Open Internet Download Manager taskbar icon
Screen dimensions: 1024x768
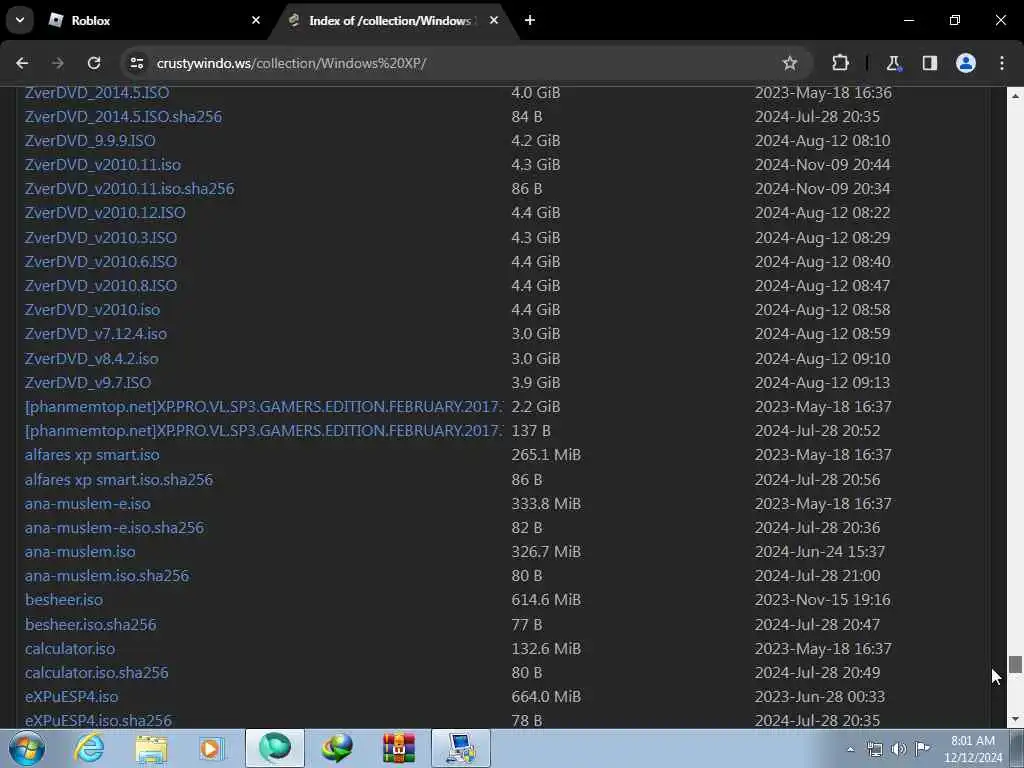pos(337,748)
